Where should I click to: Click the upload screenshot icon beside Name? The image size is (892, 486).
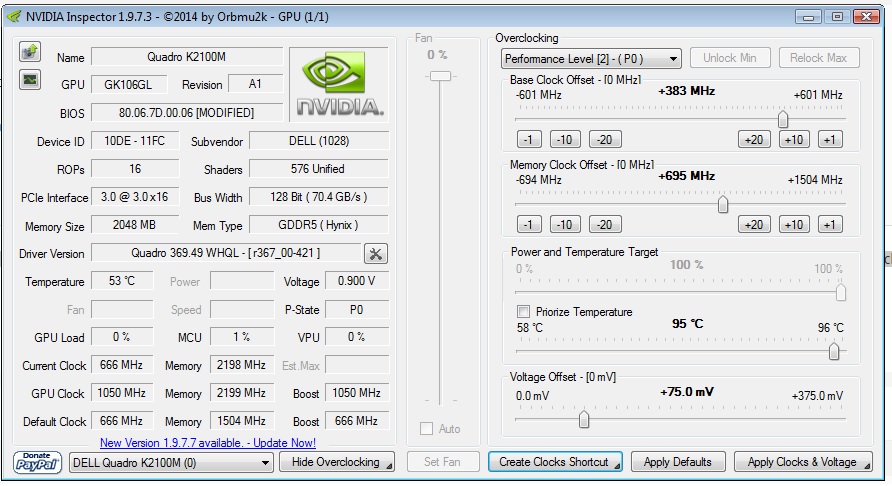pyautogui.click(x=30, y=52)
